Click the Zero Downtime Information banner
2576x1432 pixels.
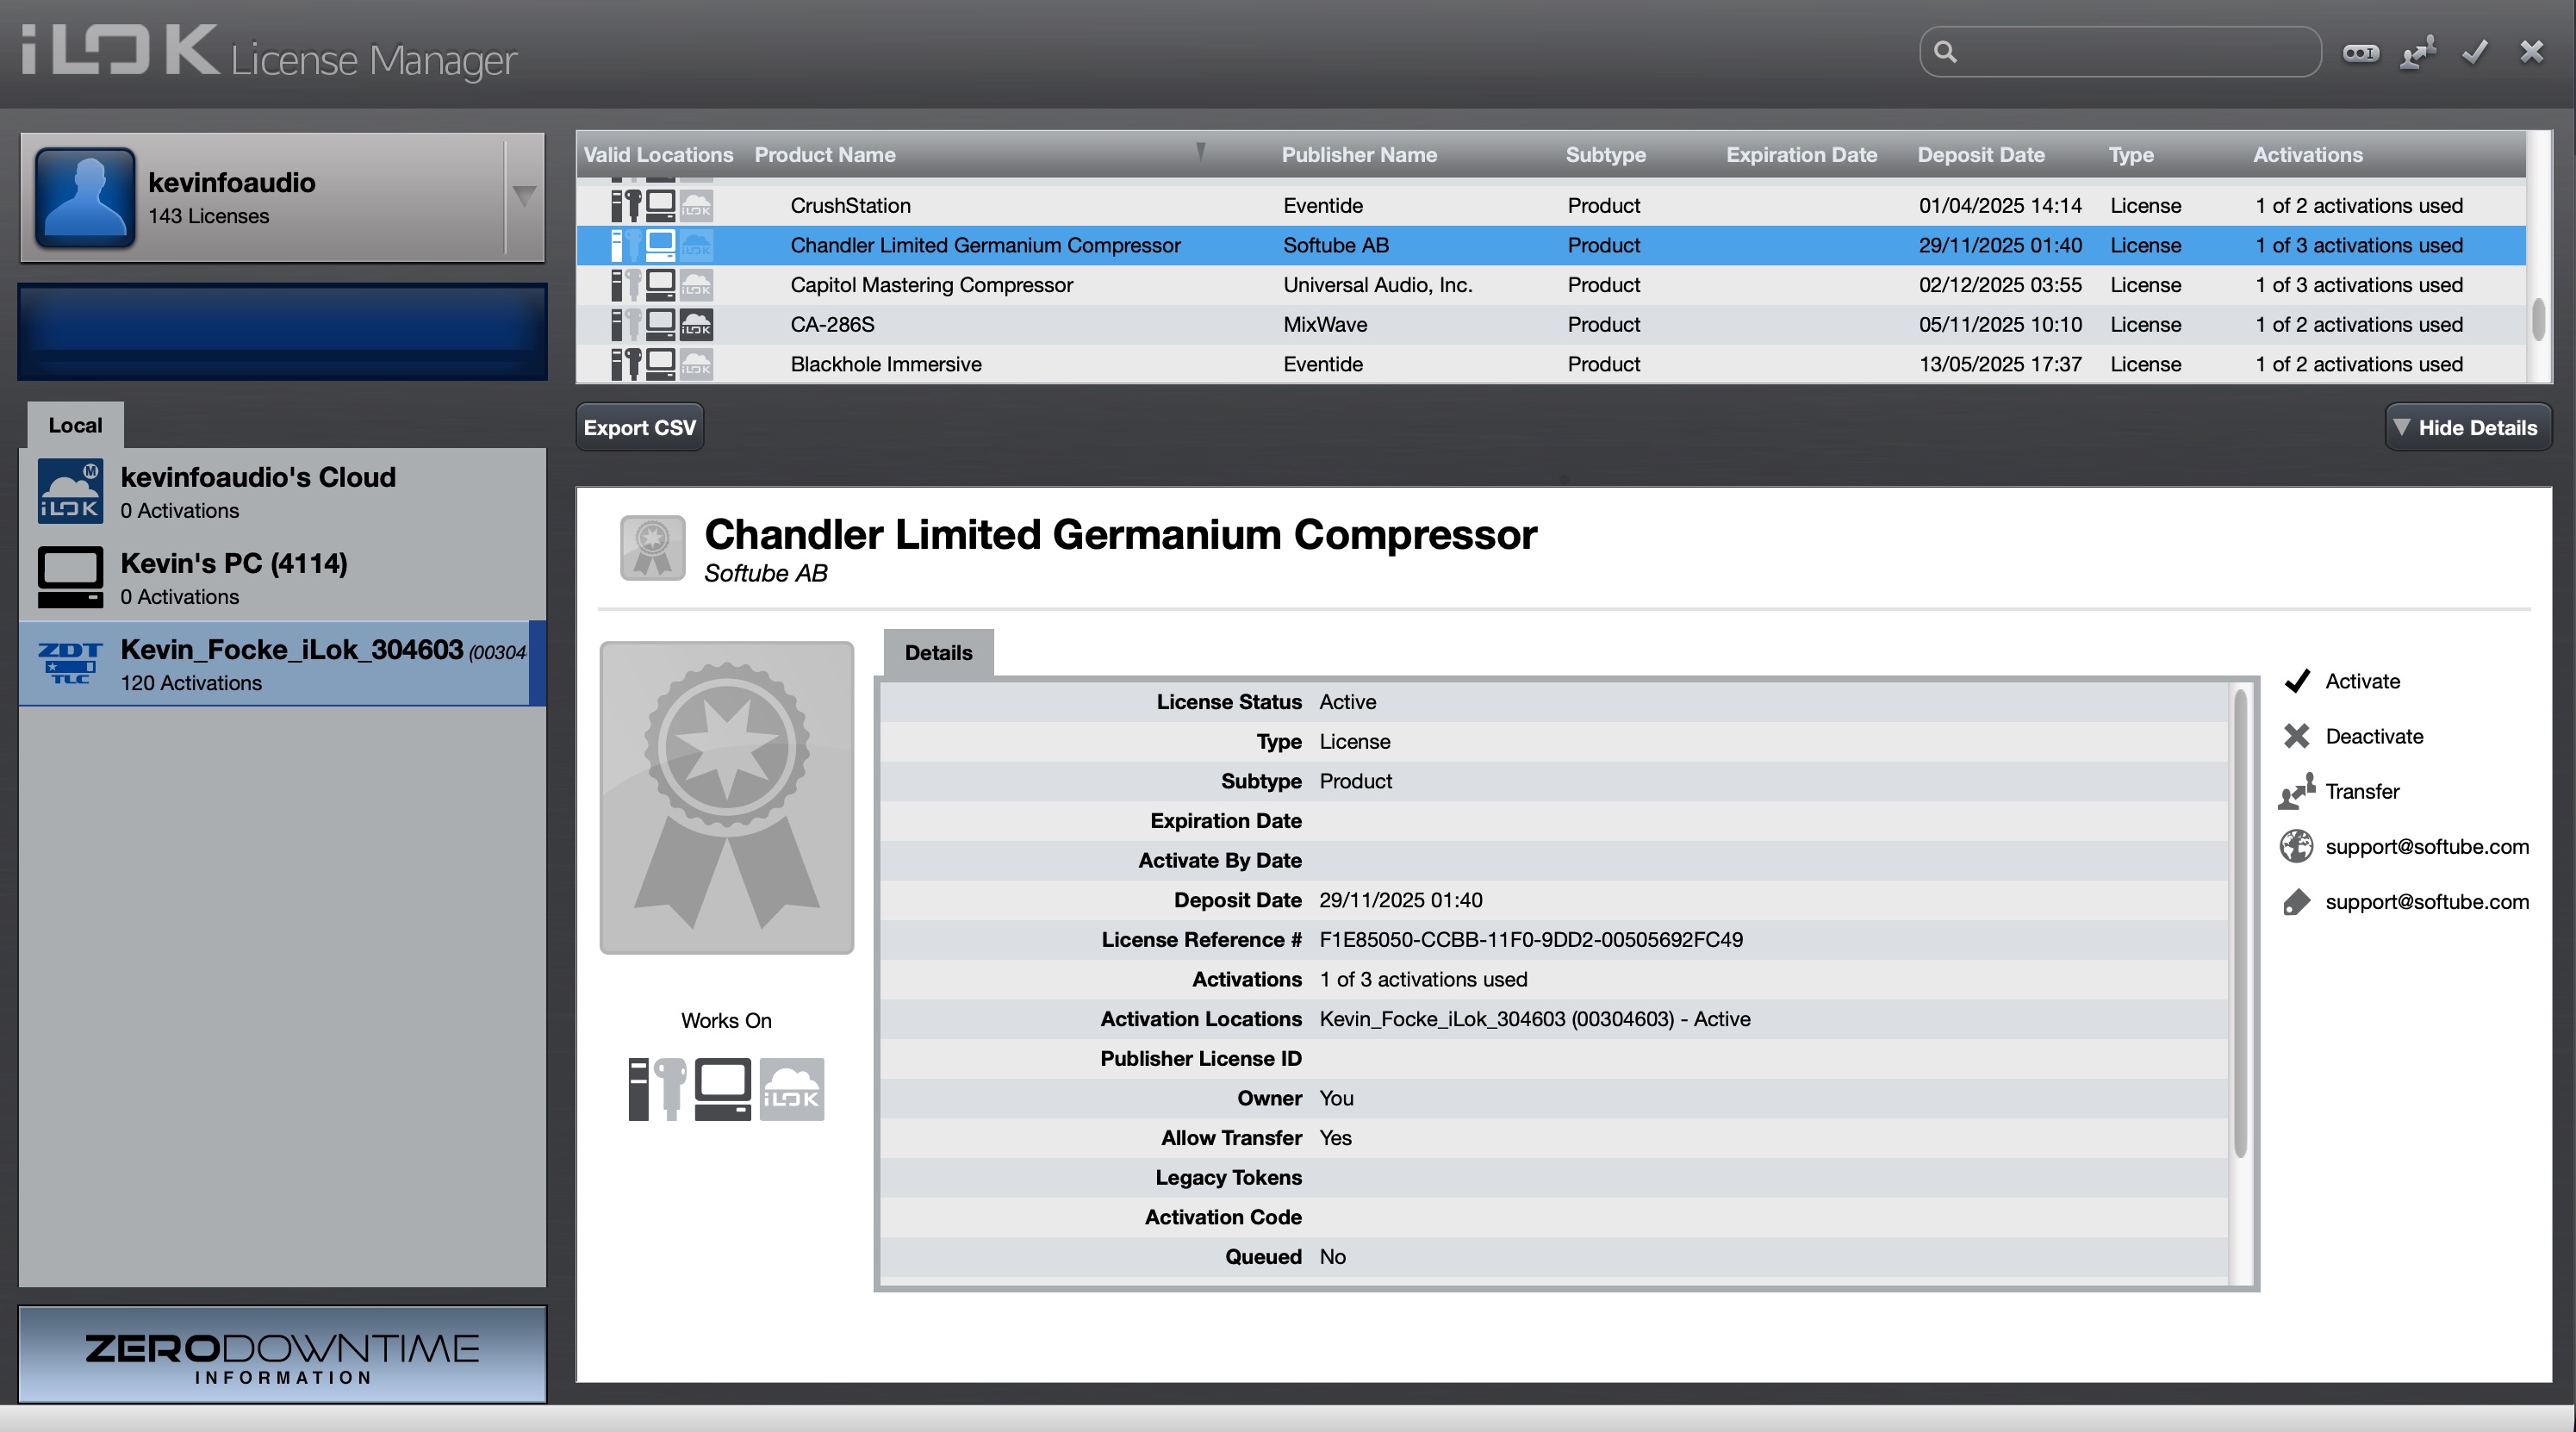tap(282, 1355)
